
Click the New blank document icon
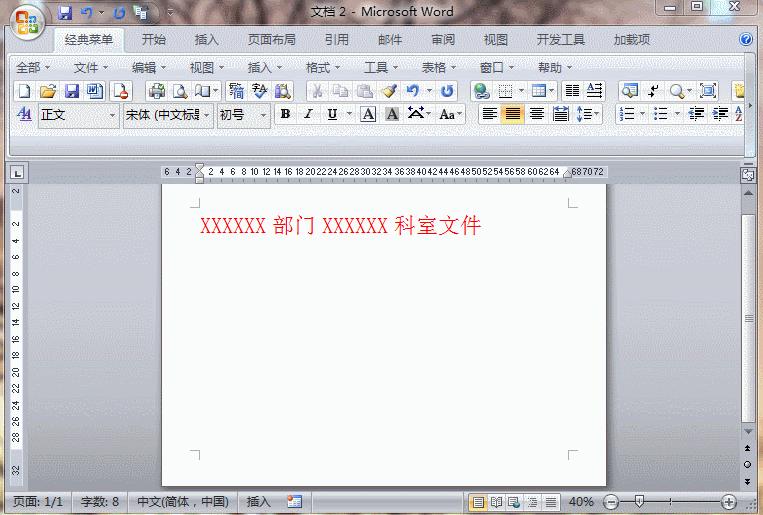(24, 91)
